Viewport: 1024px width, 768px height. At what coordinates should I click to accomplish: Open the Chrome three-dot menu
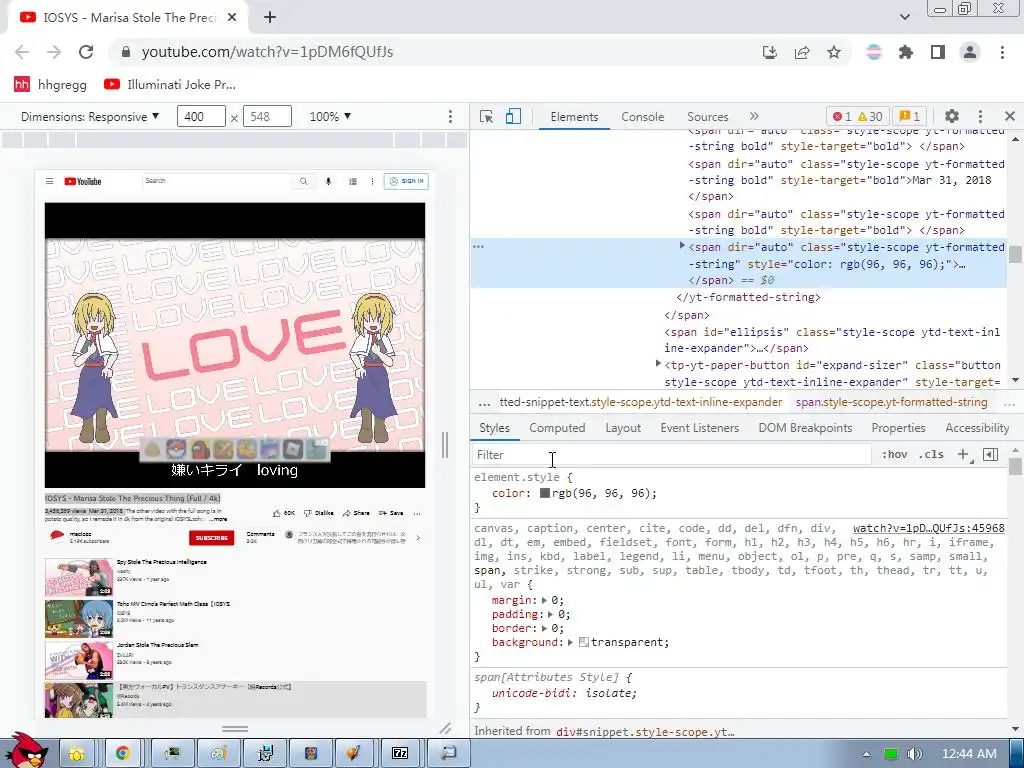(1002, 52)
